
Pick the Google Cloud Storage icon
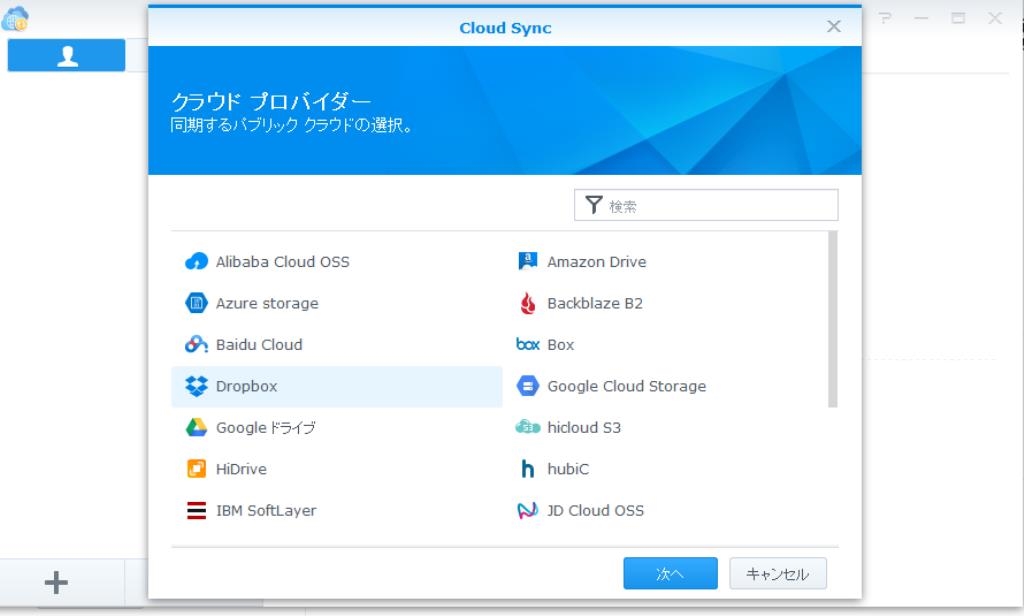pos(528,386)
